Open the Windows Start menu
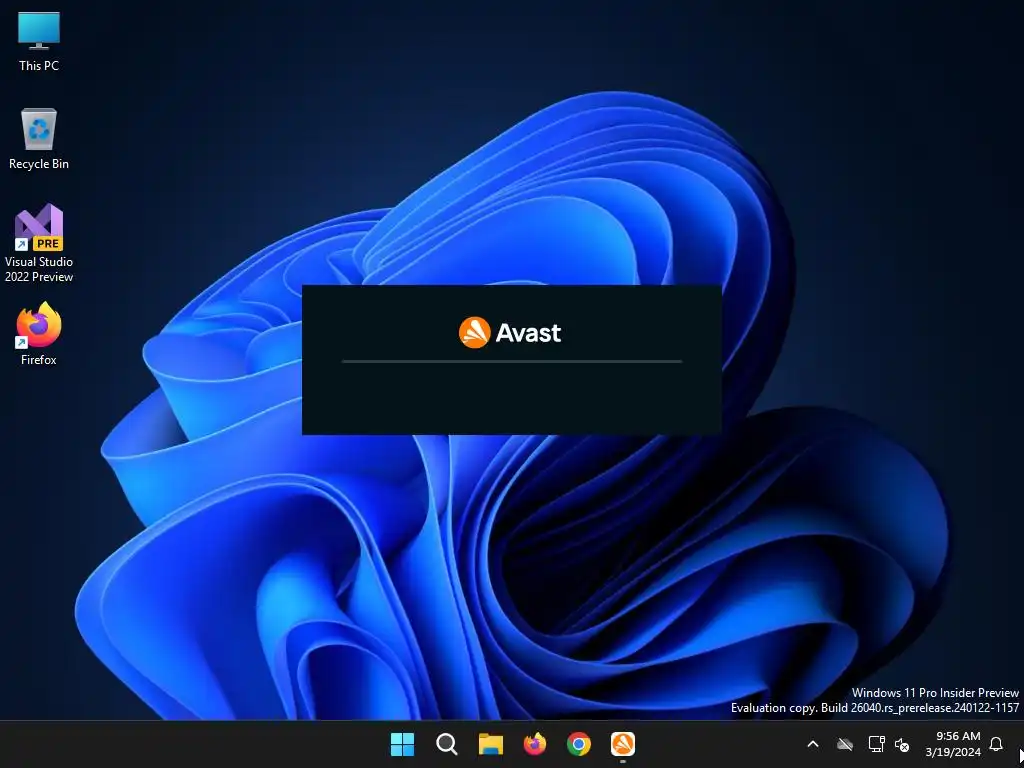This screenshot has width=1024, height=768. (402, 744)
